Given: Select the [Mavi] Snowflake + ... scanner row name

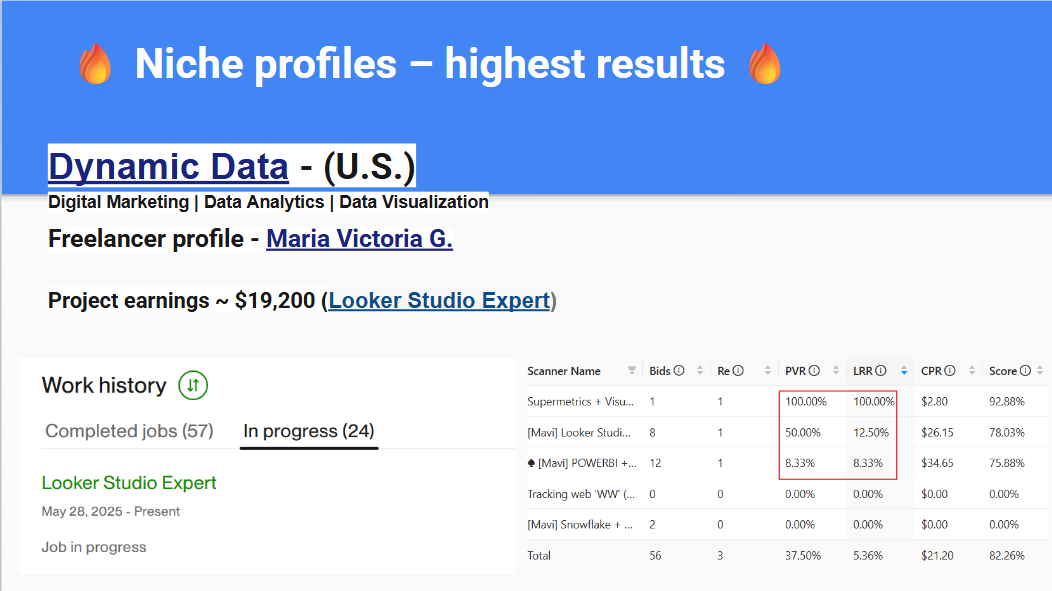Looking at the screenshot, I should (x=580, y=525).
